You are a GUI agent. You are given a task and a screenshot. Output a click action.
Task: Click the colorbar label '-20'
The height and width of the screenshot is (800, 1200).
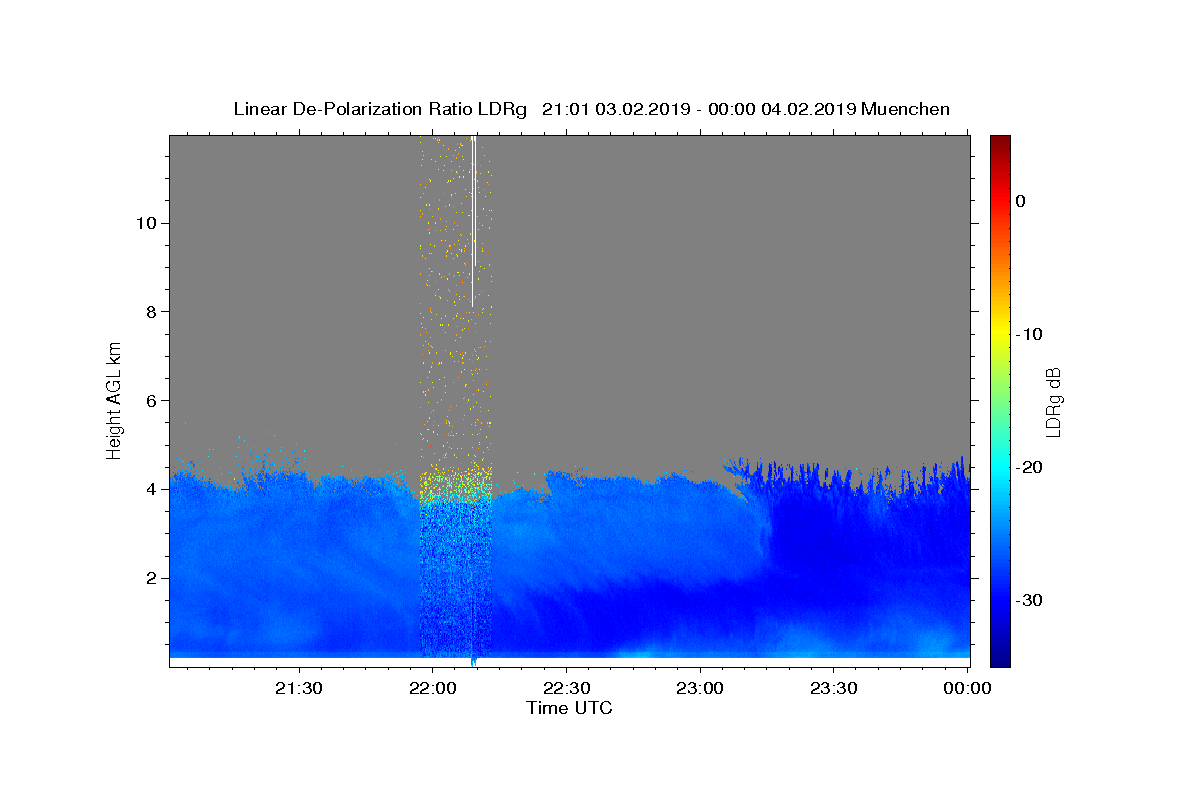1030,467
